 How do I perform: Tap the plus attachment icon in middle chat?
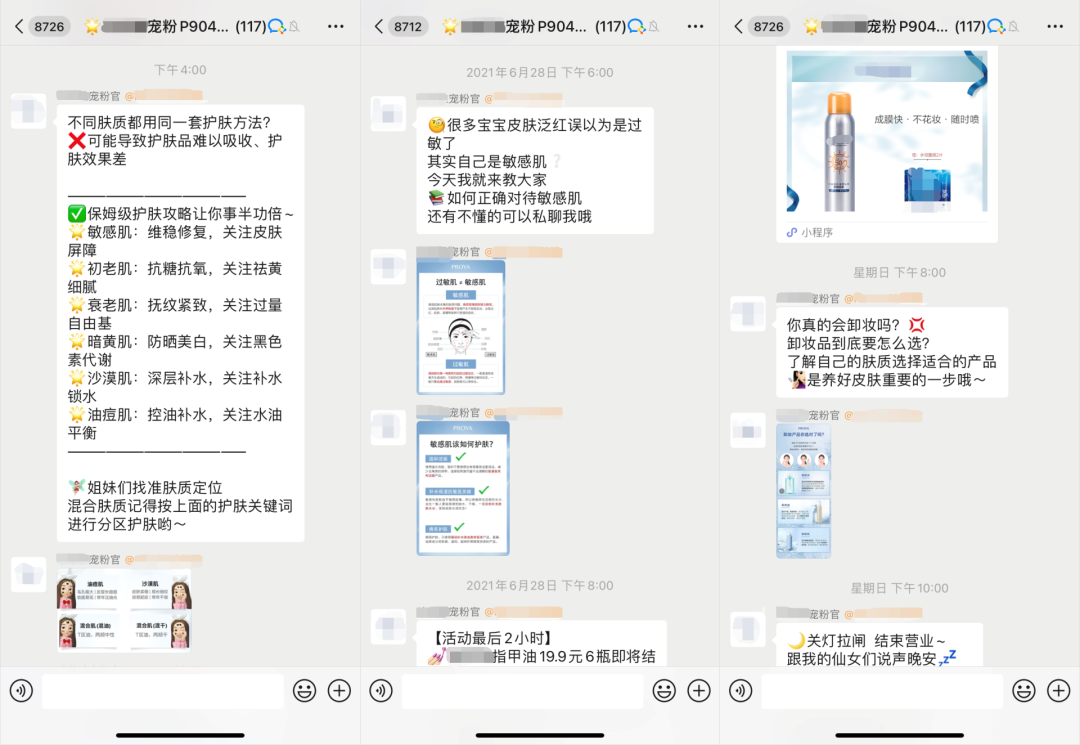(x=698, y=690)
